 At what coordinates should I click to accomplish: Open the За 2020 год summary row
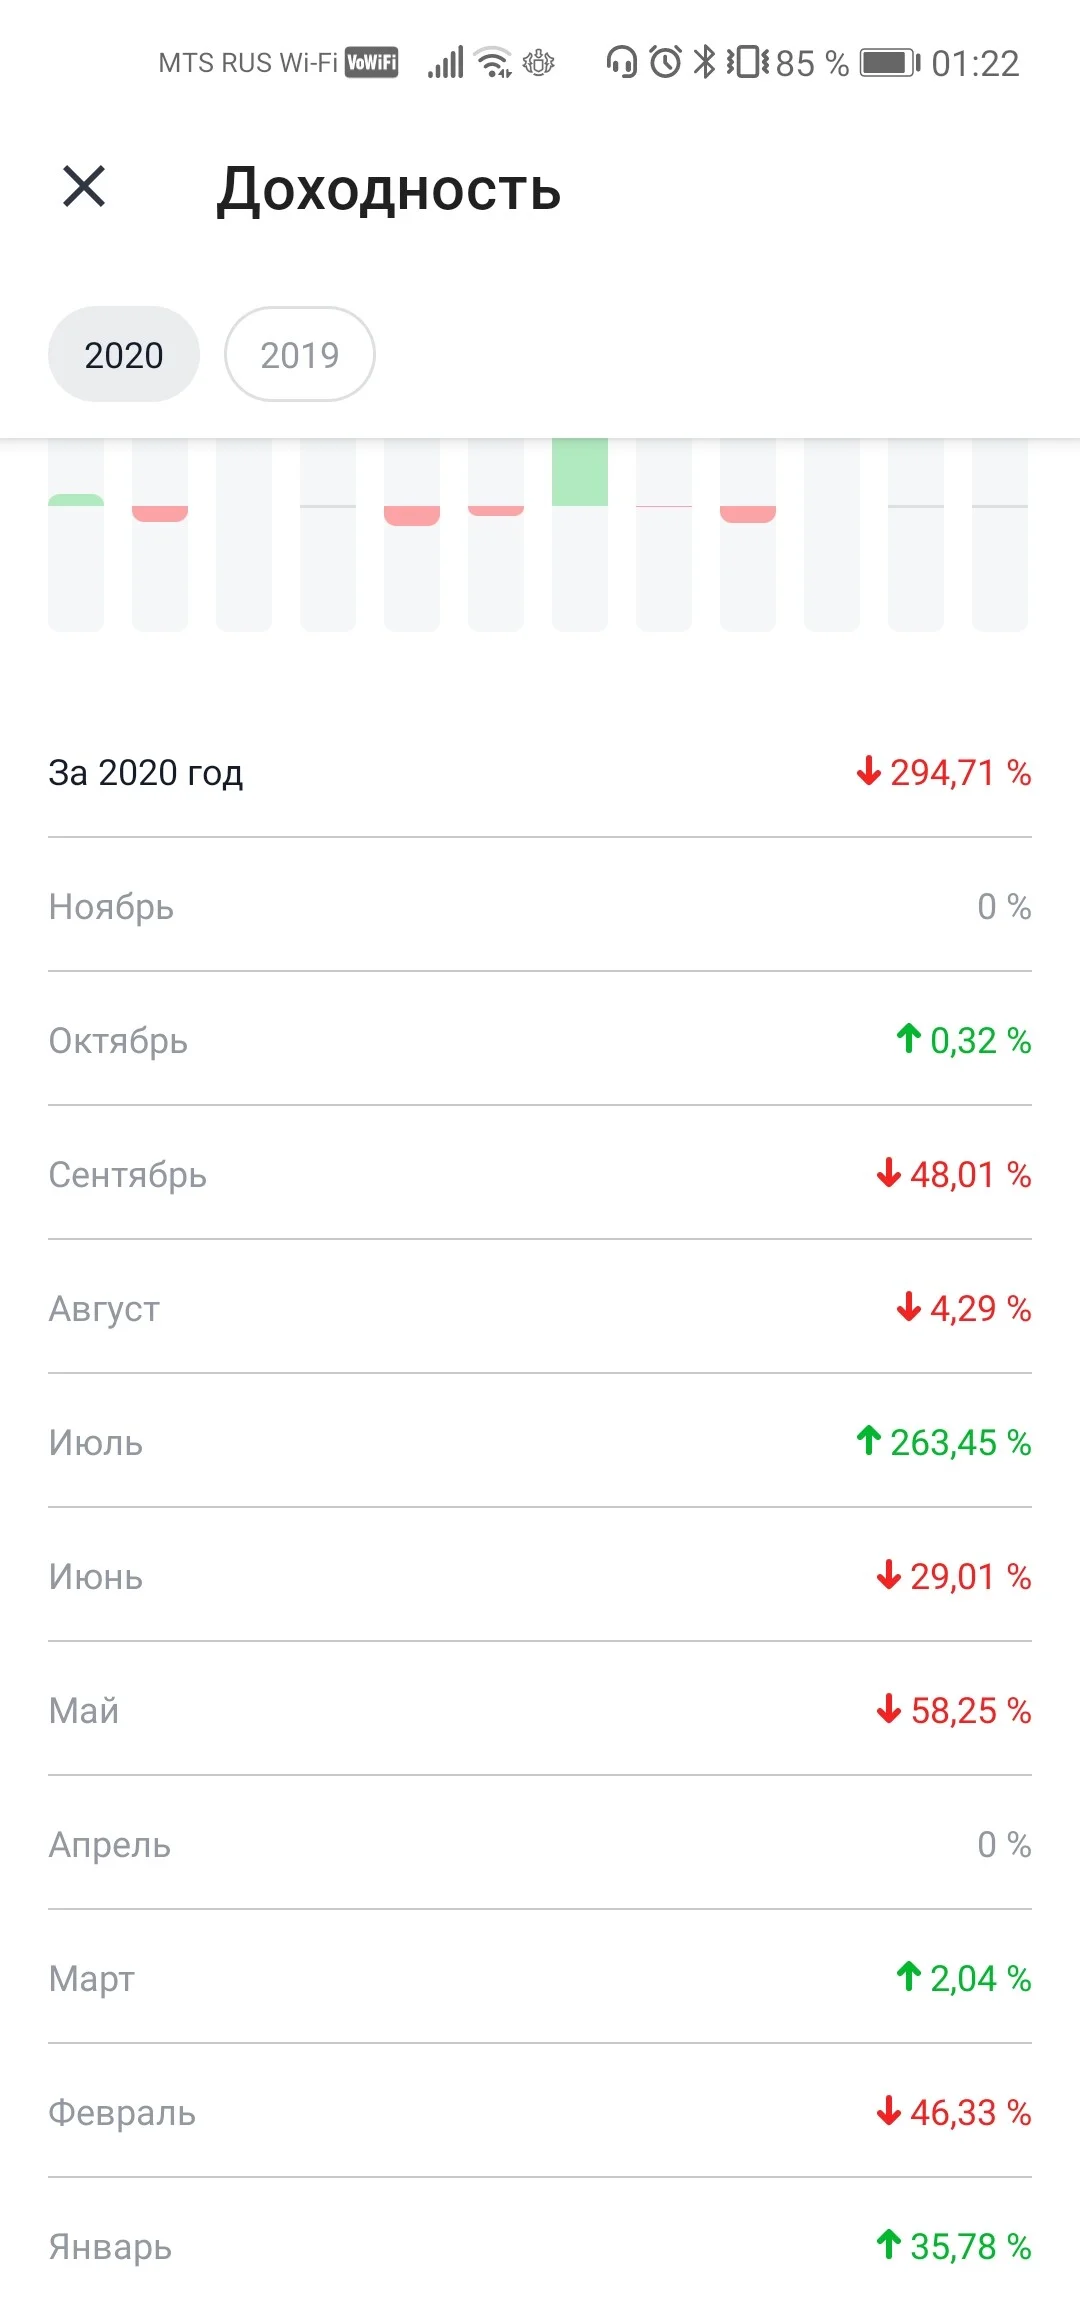(540, 772)
